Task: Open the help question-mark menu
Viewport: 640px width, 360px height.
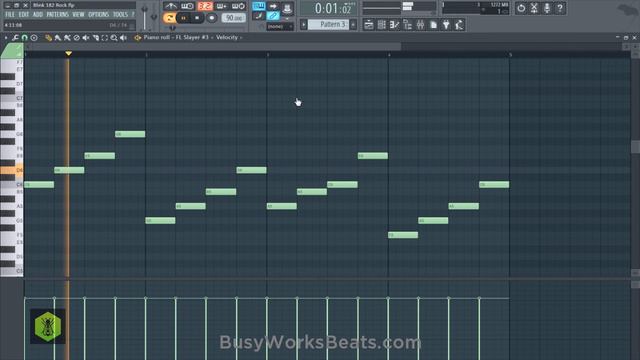Action: pos(133,15)
